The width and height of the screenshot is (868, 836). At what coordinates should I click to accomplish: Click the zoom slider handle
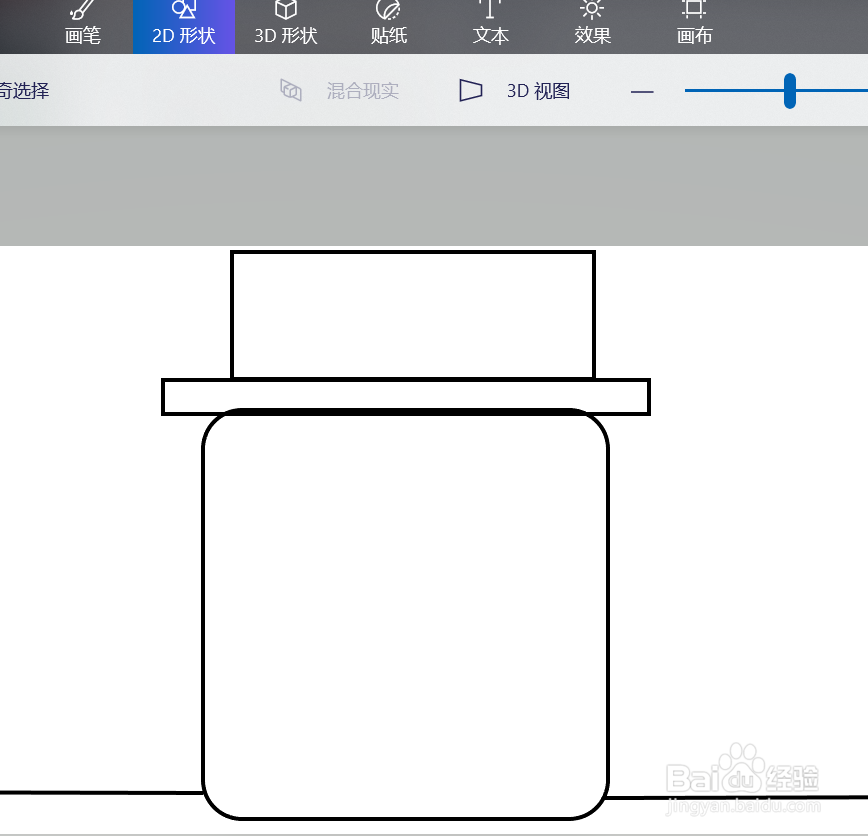point(790,91)
